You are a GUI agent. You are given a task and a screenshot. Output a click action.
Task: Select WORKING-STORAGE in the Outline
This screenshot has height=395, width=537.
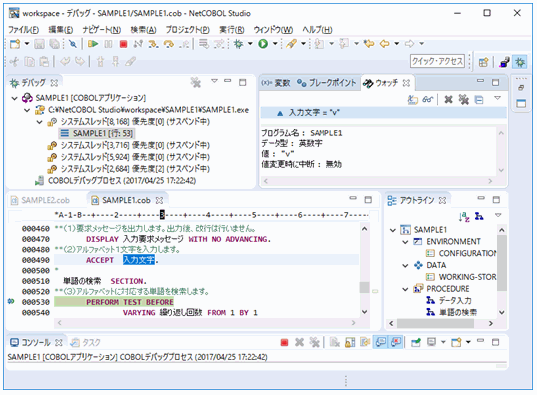point(461,277)
